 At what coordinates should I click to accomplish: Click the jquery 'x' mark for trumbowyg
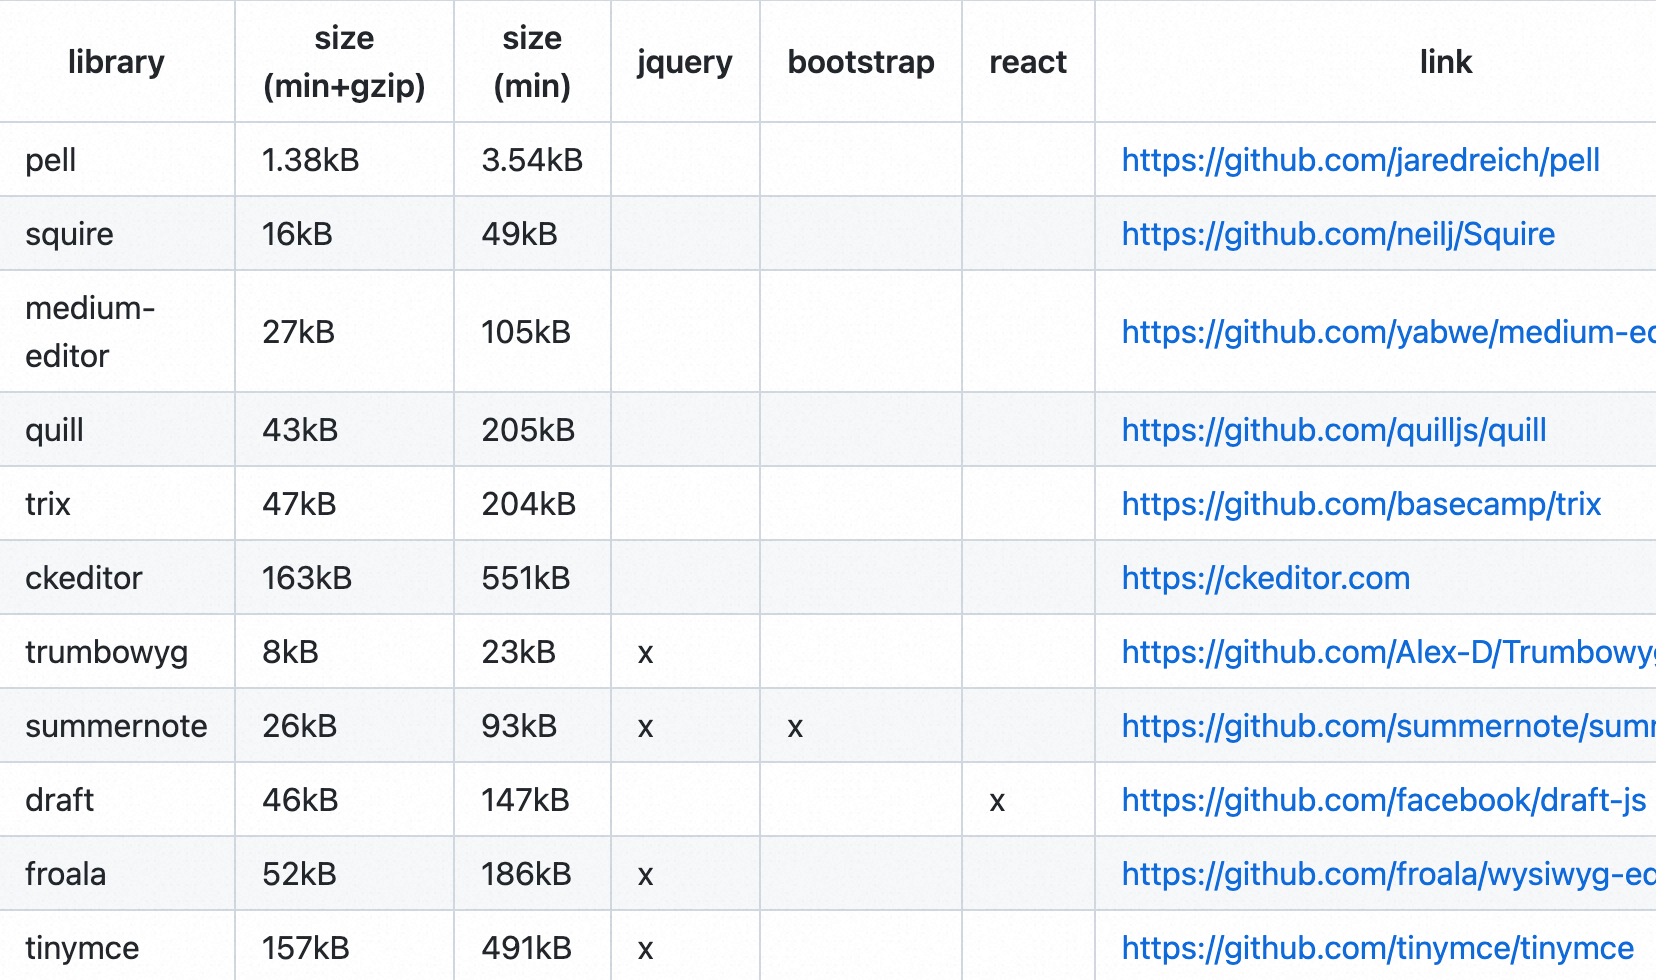pyautogui.click(x=646, y=654)
